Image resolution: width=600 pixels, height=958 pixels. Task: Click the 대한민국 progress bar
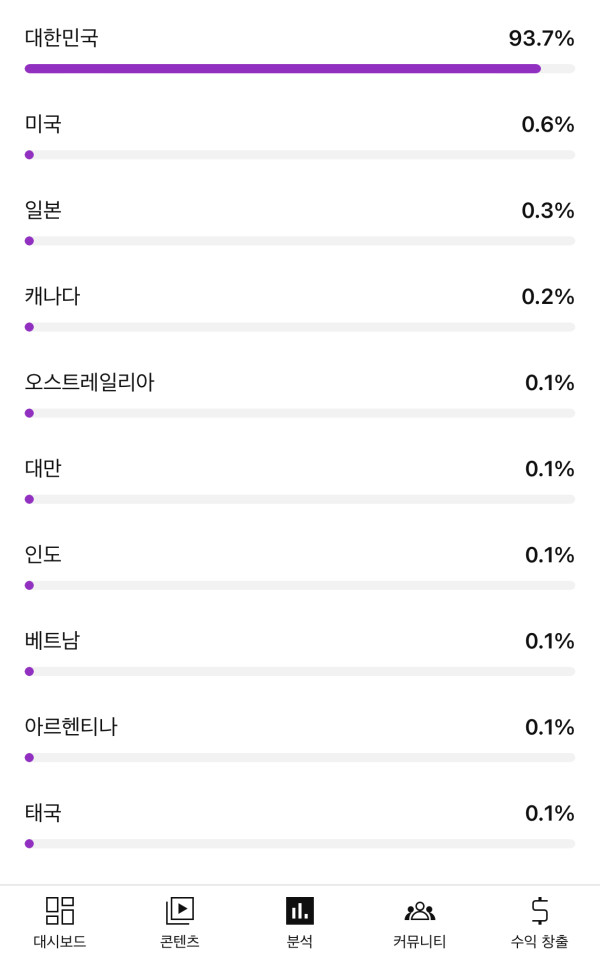pos(299,69)
